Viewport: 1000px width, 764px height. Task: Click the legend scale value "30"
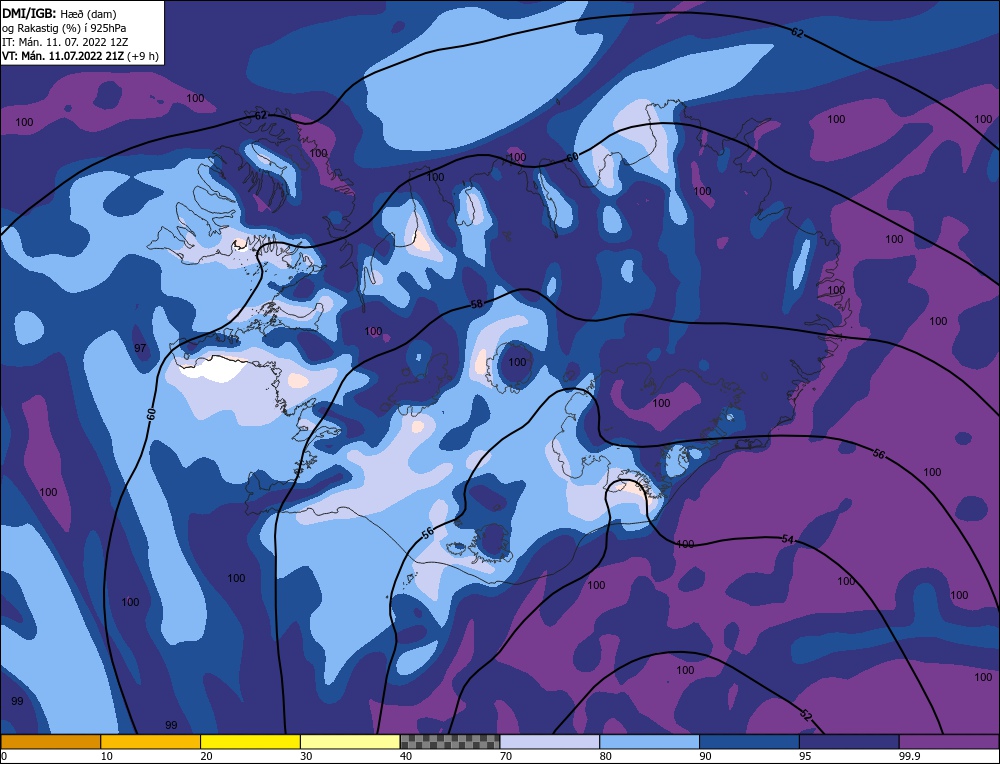306,756
